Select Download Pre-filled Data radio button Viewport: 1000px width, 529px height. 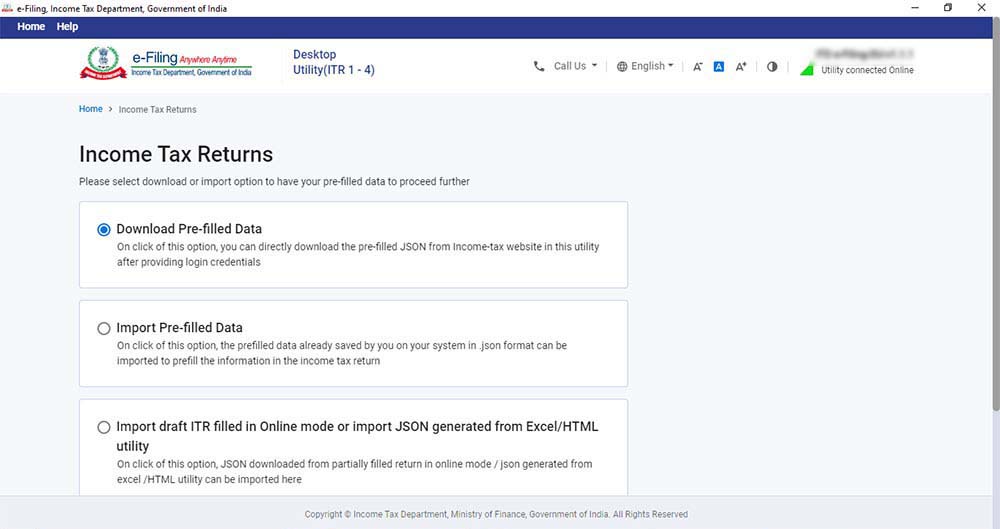pos(104,229)
